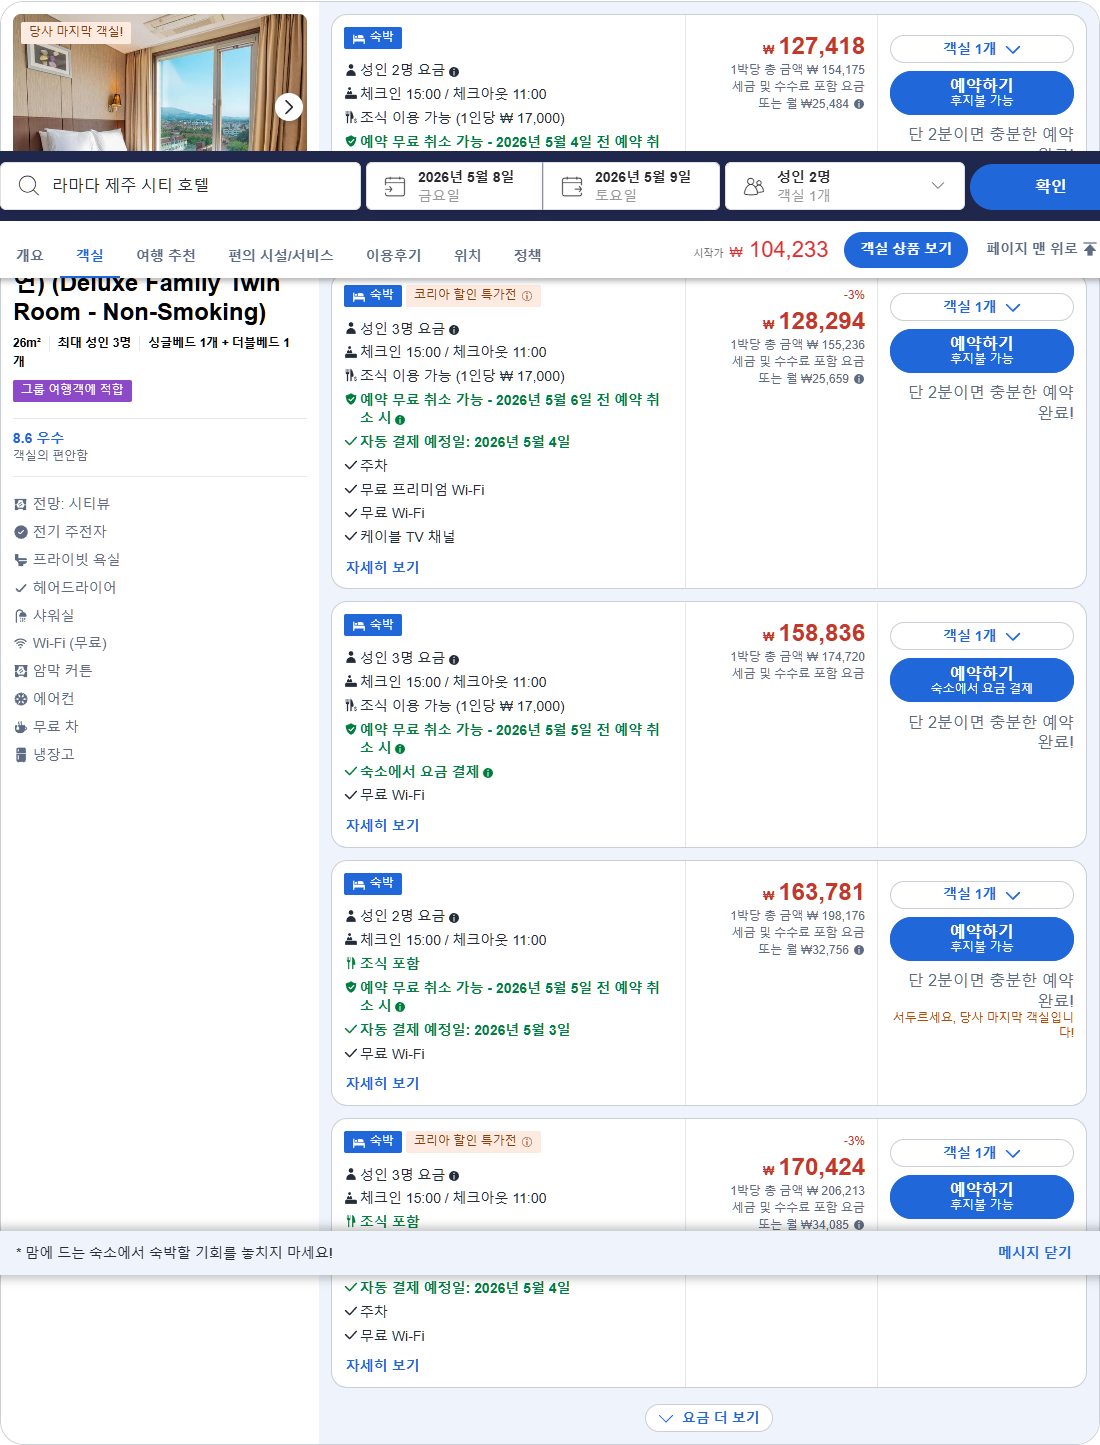Screen dimensions: 1100x1445
Task: Open 객실 1개 dropdown for ₩158,836 rate
Action: (982, 636)
